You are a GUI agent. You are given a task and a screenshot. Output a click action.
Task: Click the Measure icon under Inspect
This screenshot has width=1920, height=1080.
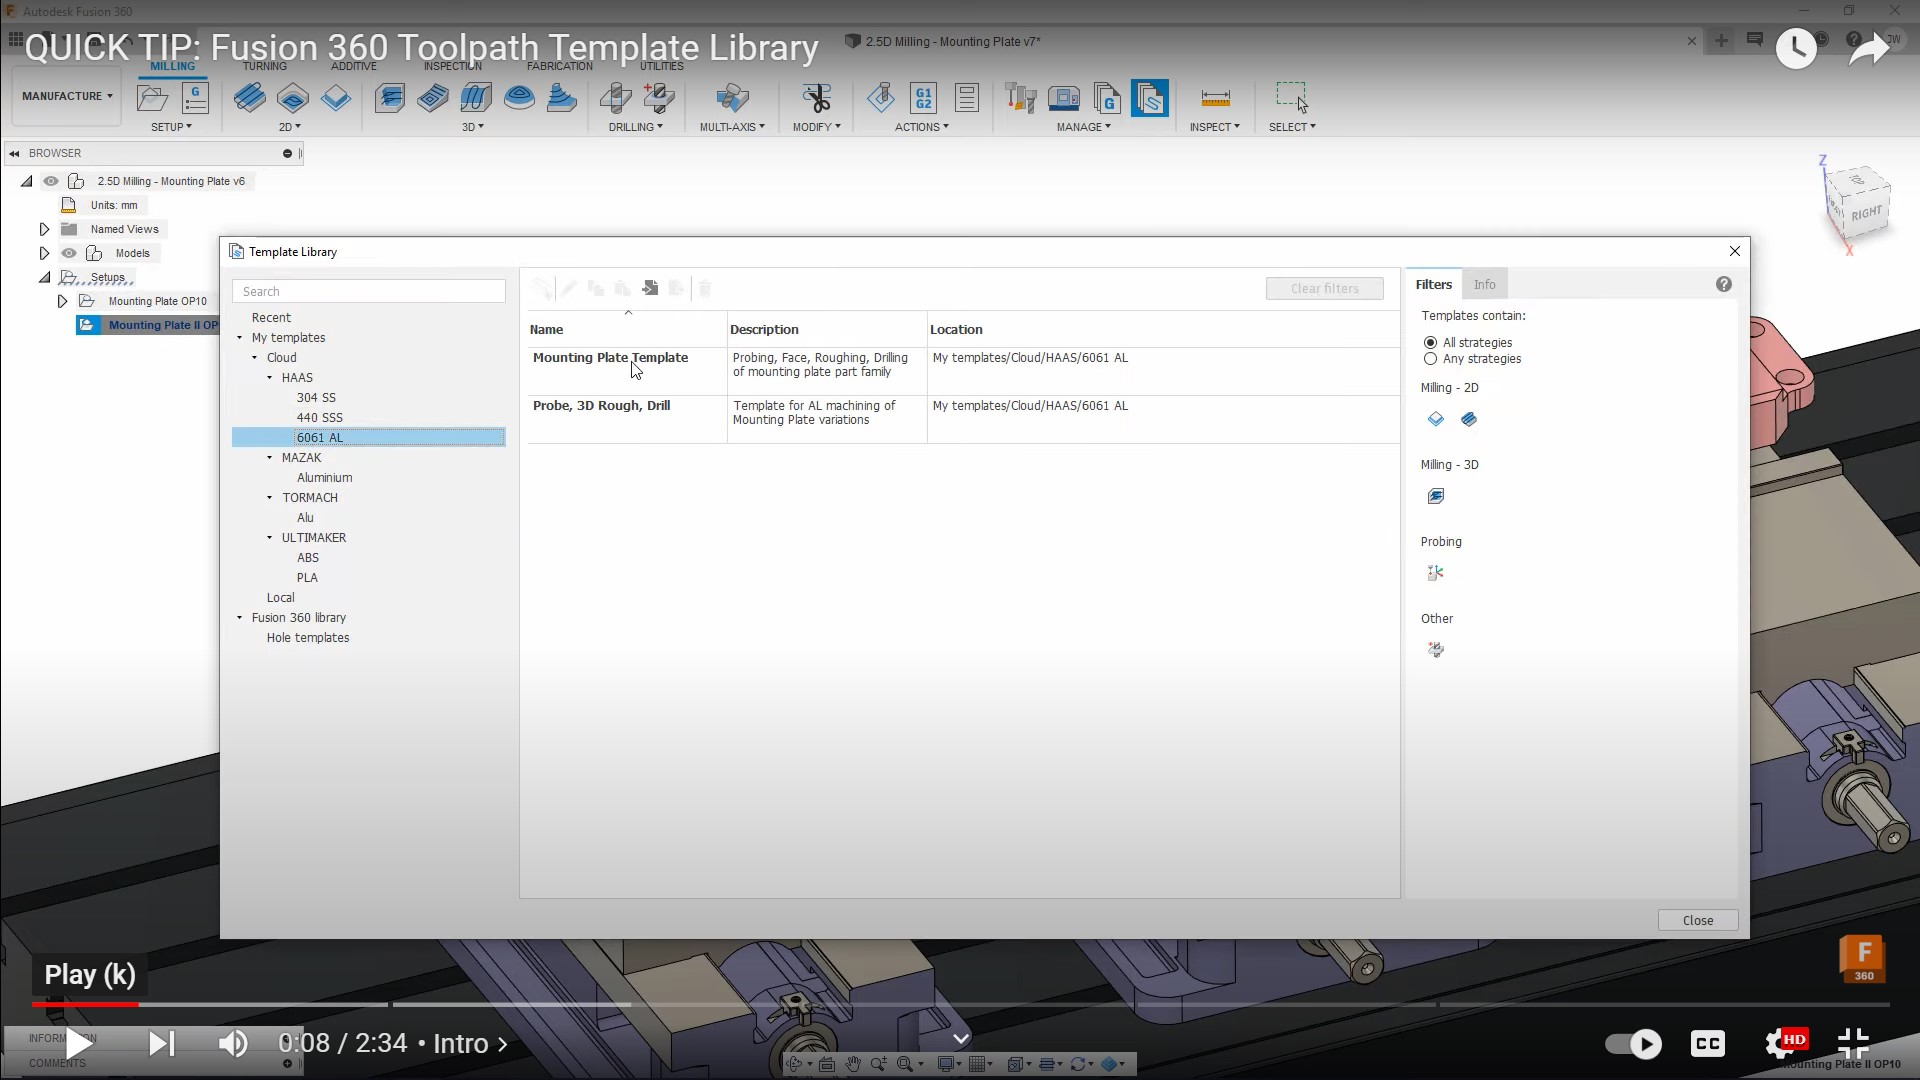pyautogui.click(x=1215, y=98)
